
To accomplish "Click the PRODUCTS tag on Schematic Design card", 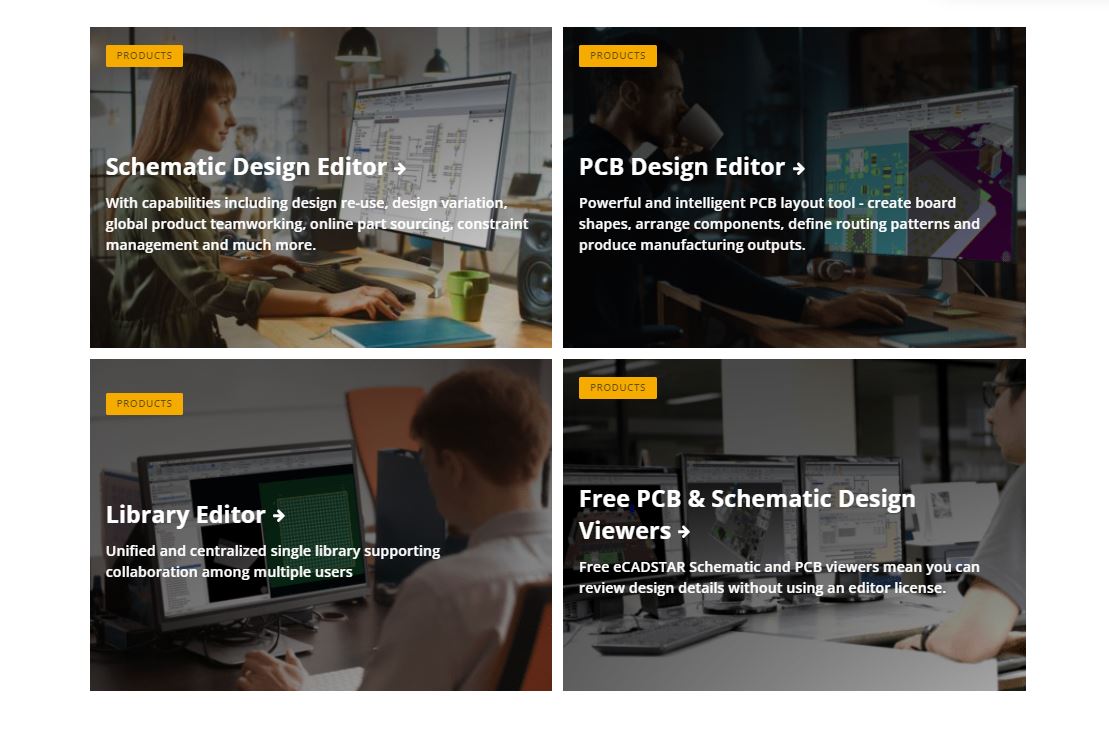I will (x=144, y=56).
